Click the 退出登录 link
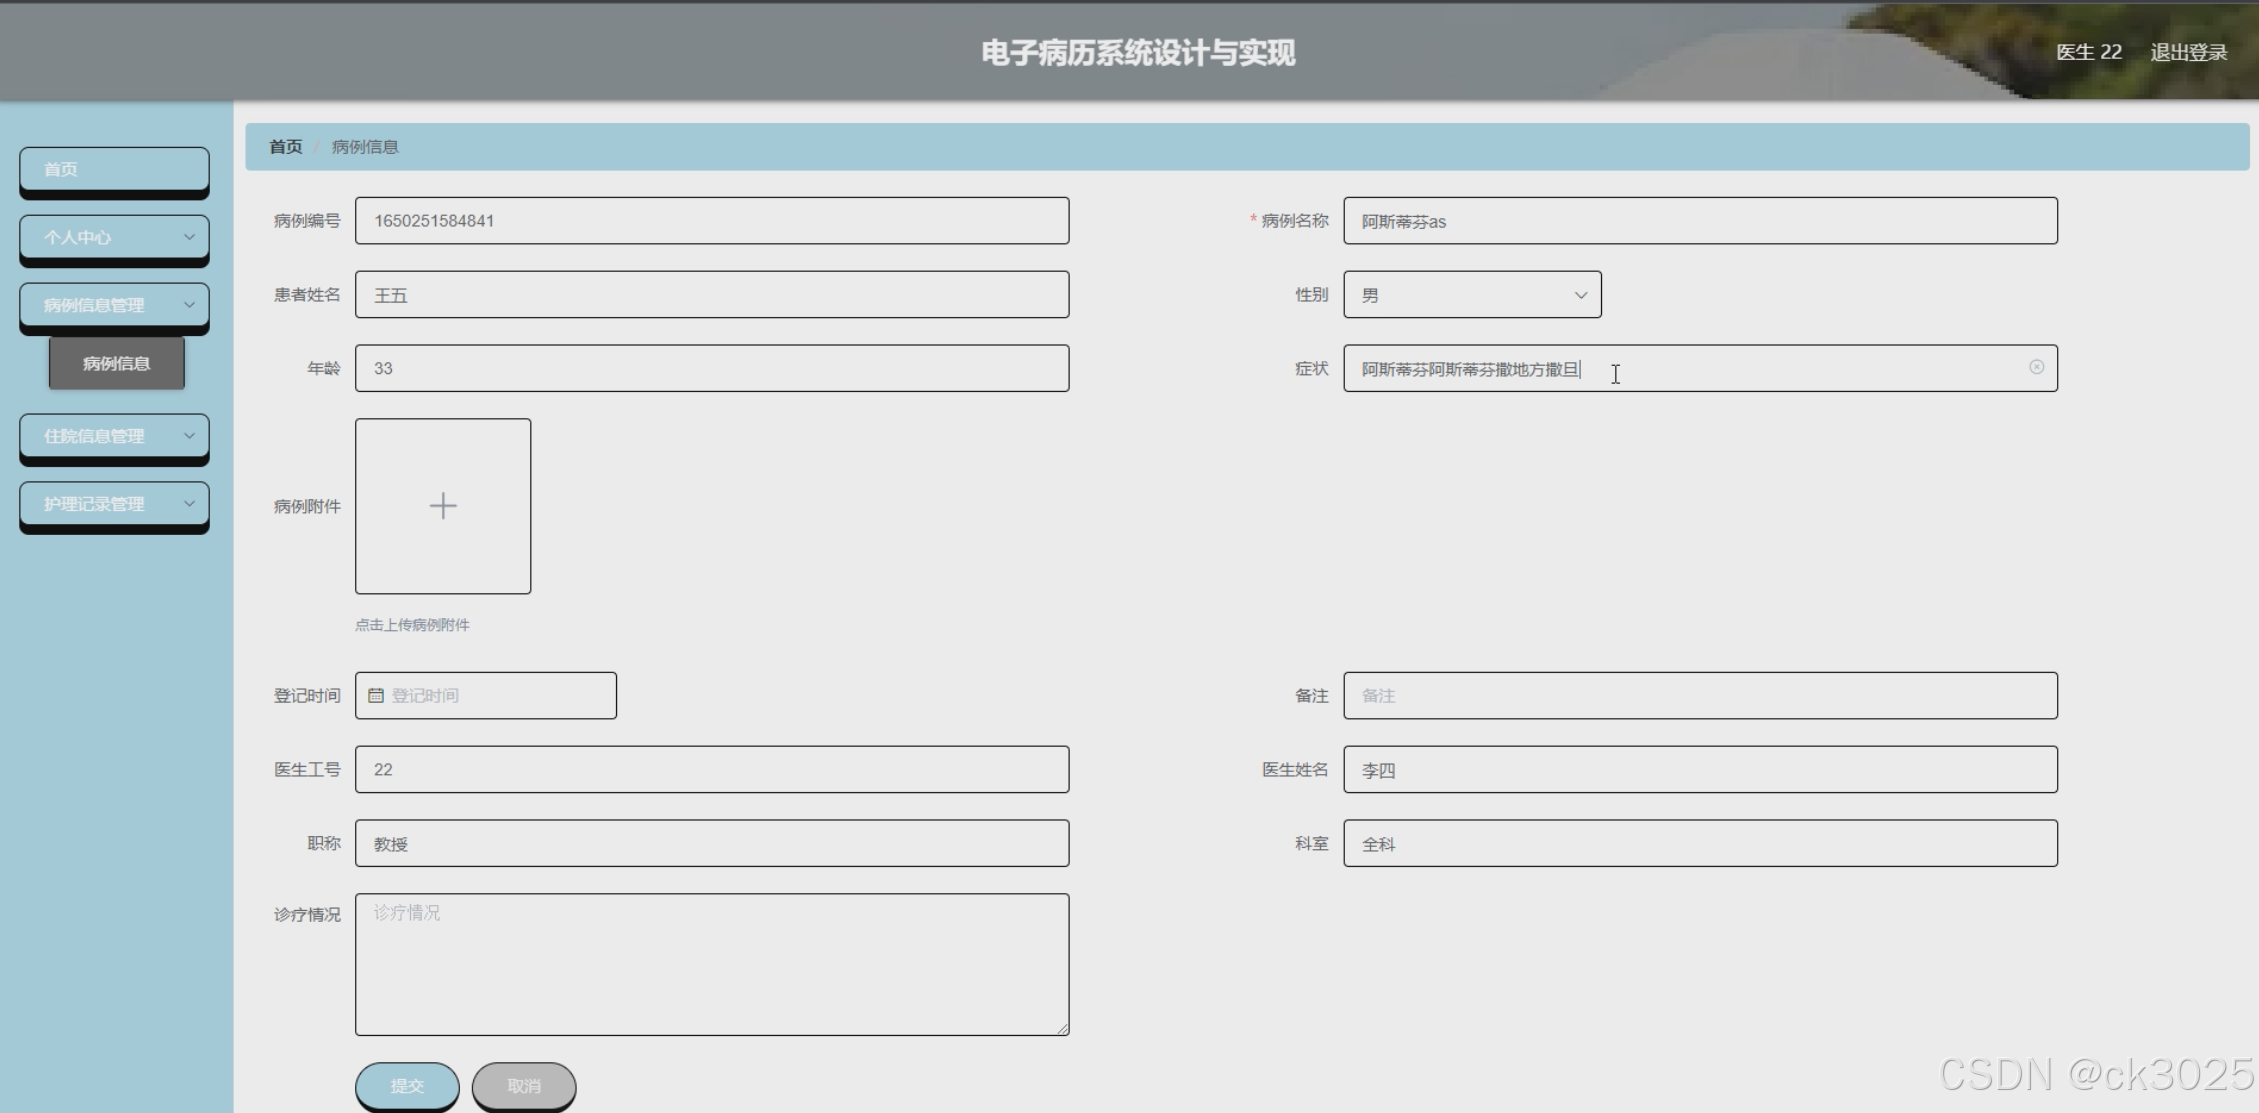The height and width of the screenshot is (1113, 2259). (2188, 52)
